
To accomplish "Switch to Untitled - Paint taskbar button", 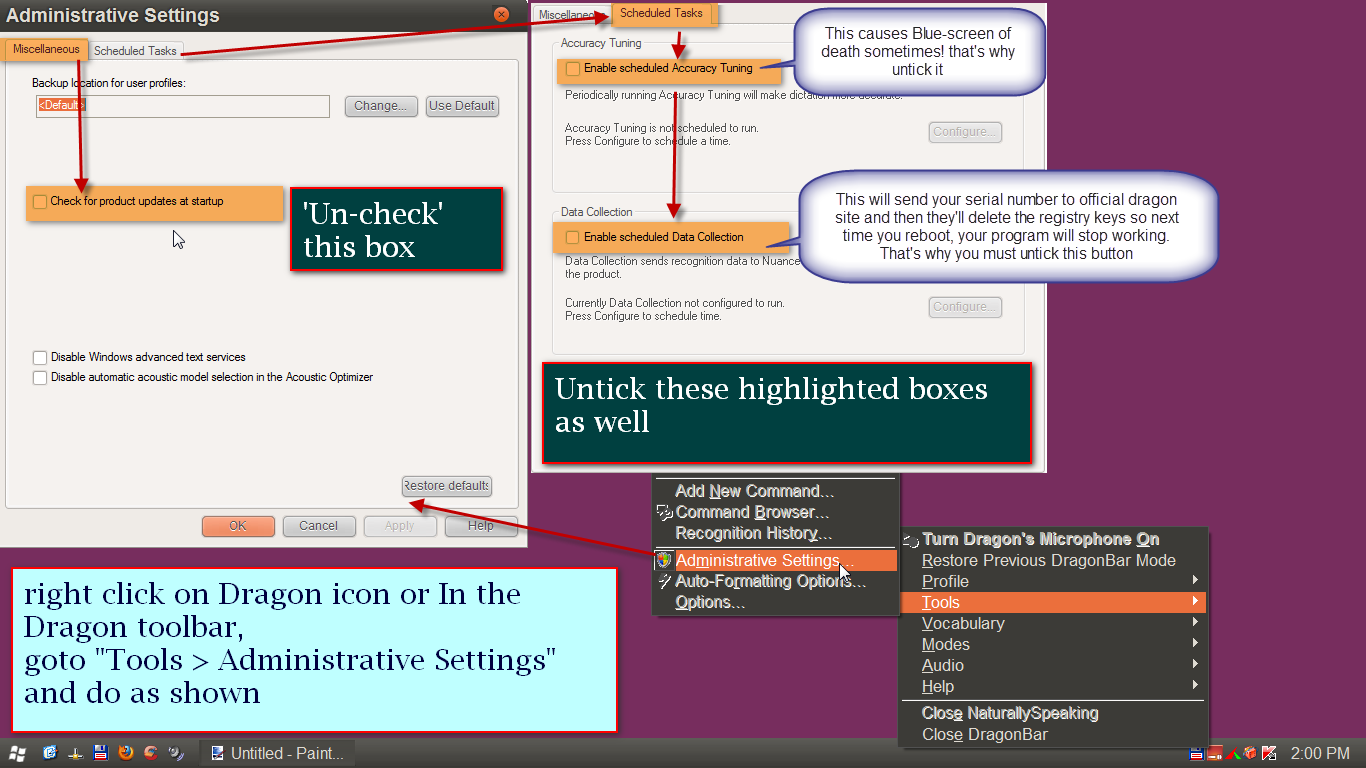I will 277,753.
